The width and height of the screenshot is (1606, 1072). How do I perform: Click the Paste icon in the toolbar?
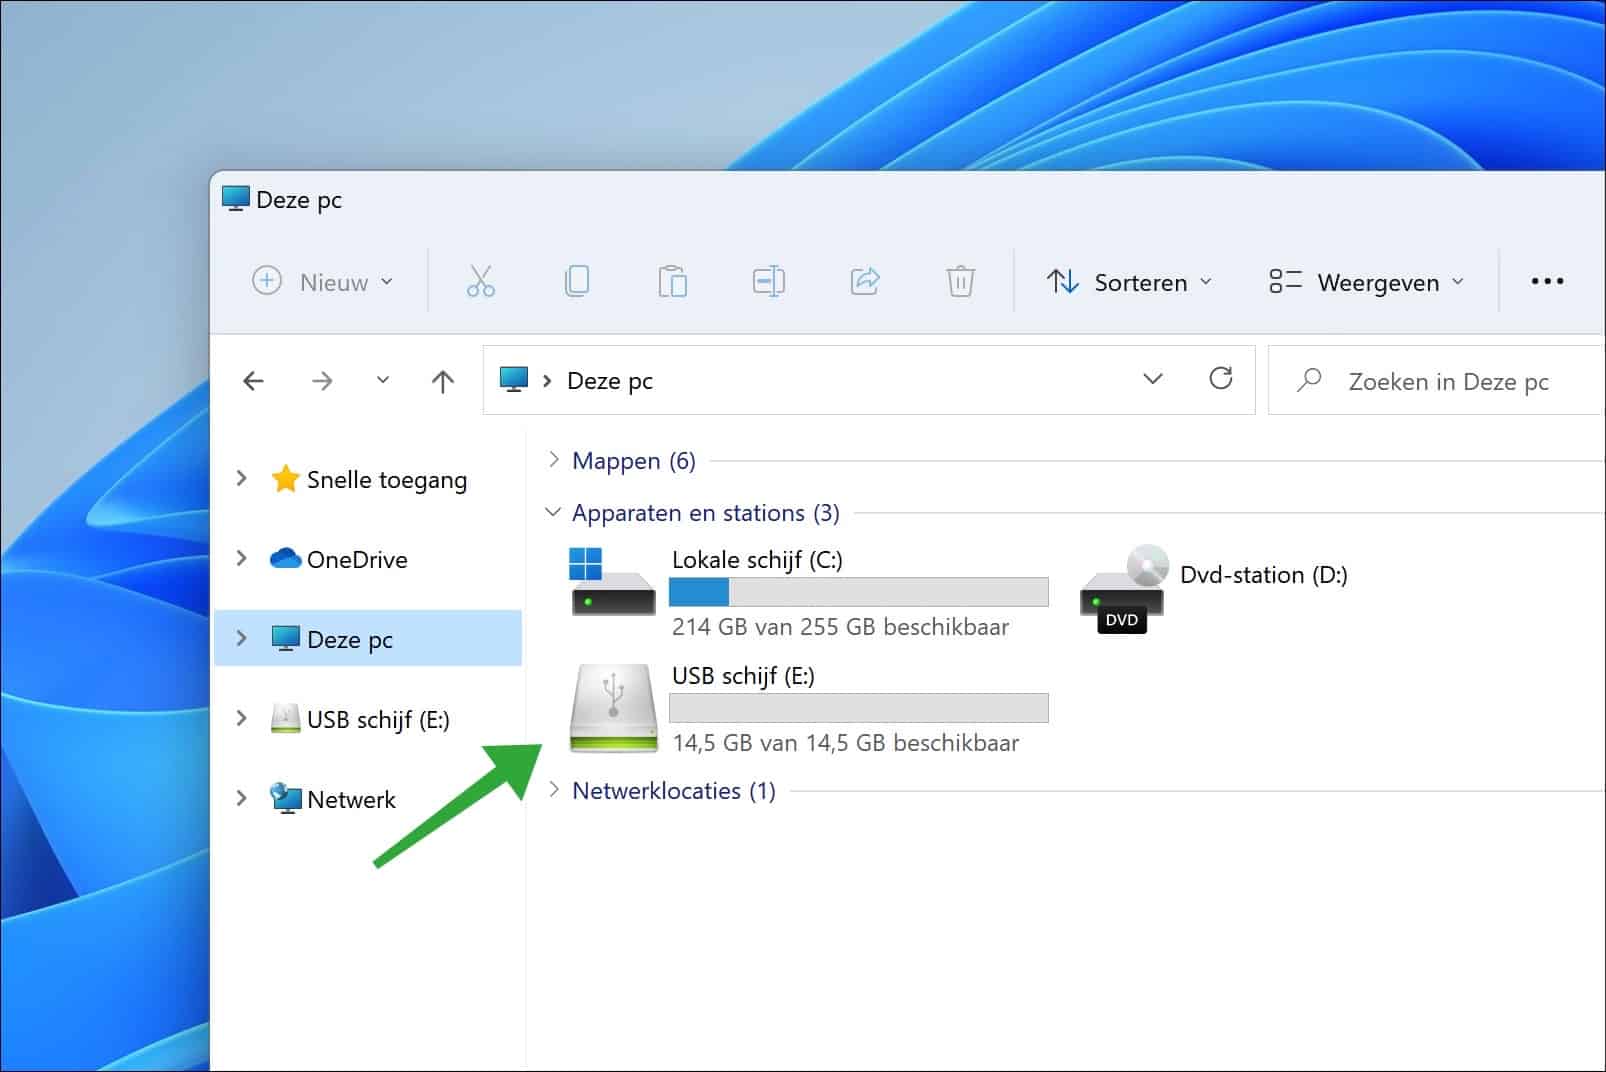coord(672,281)
